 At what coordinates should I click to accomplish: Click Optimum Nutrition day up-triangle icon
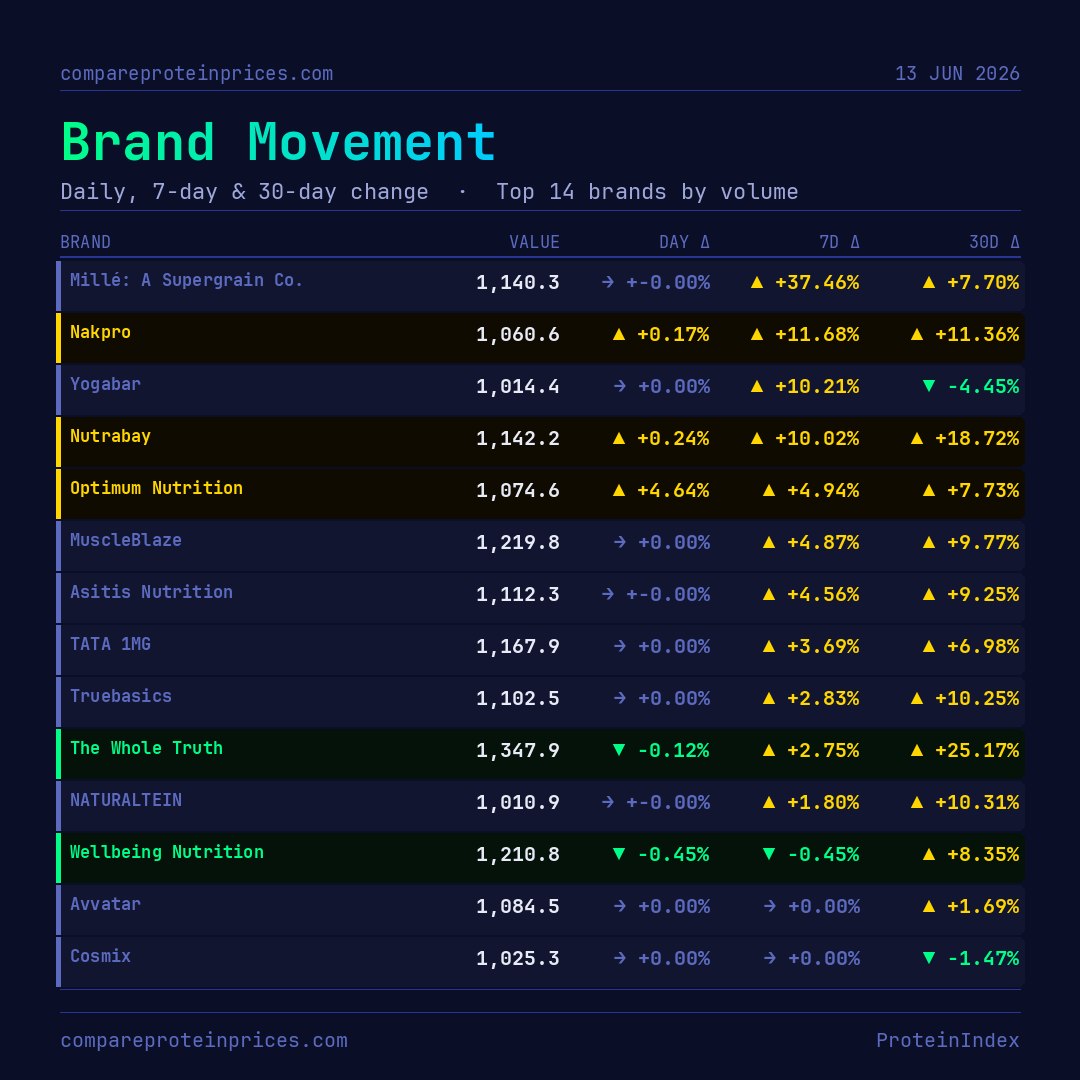point(619,490)
